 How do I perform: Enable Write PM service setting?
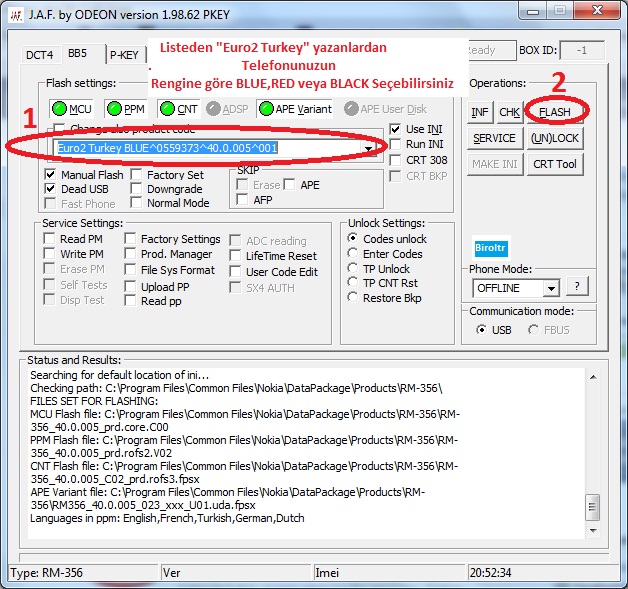(49, 254)
